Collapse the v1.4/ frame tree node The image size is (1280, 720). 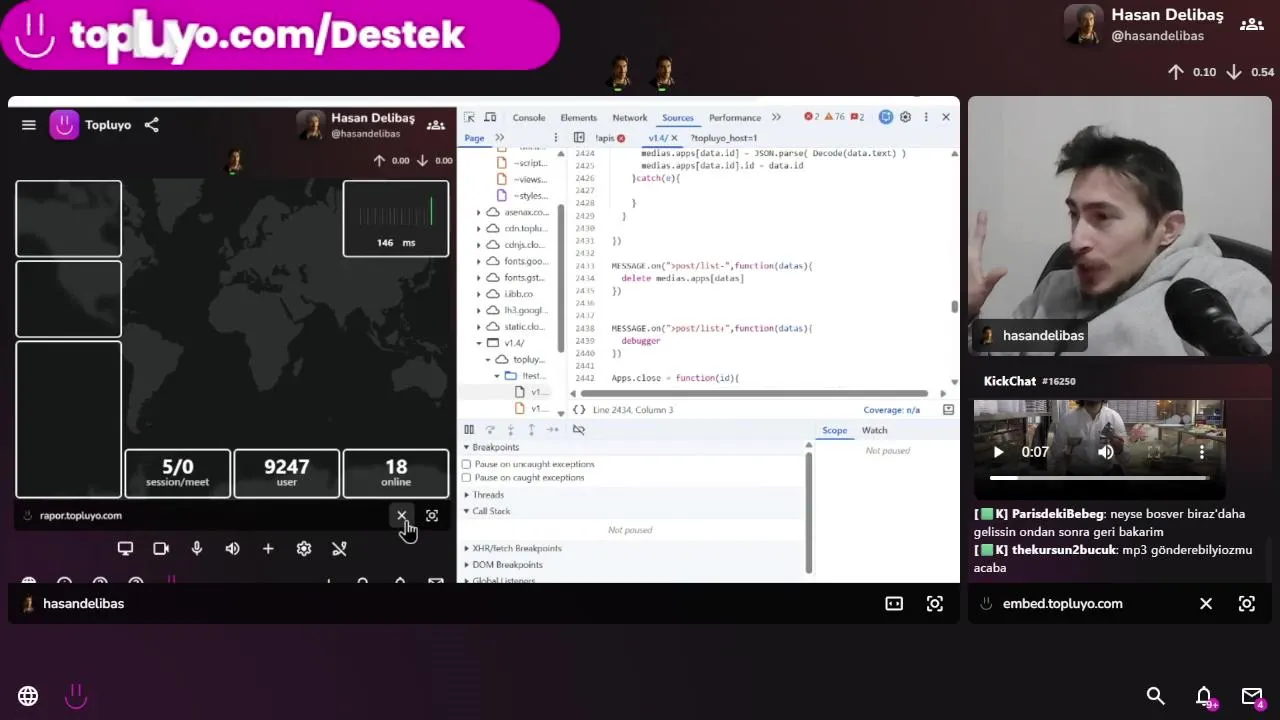[x=478, y=343]
